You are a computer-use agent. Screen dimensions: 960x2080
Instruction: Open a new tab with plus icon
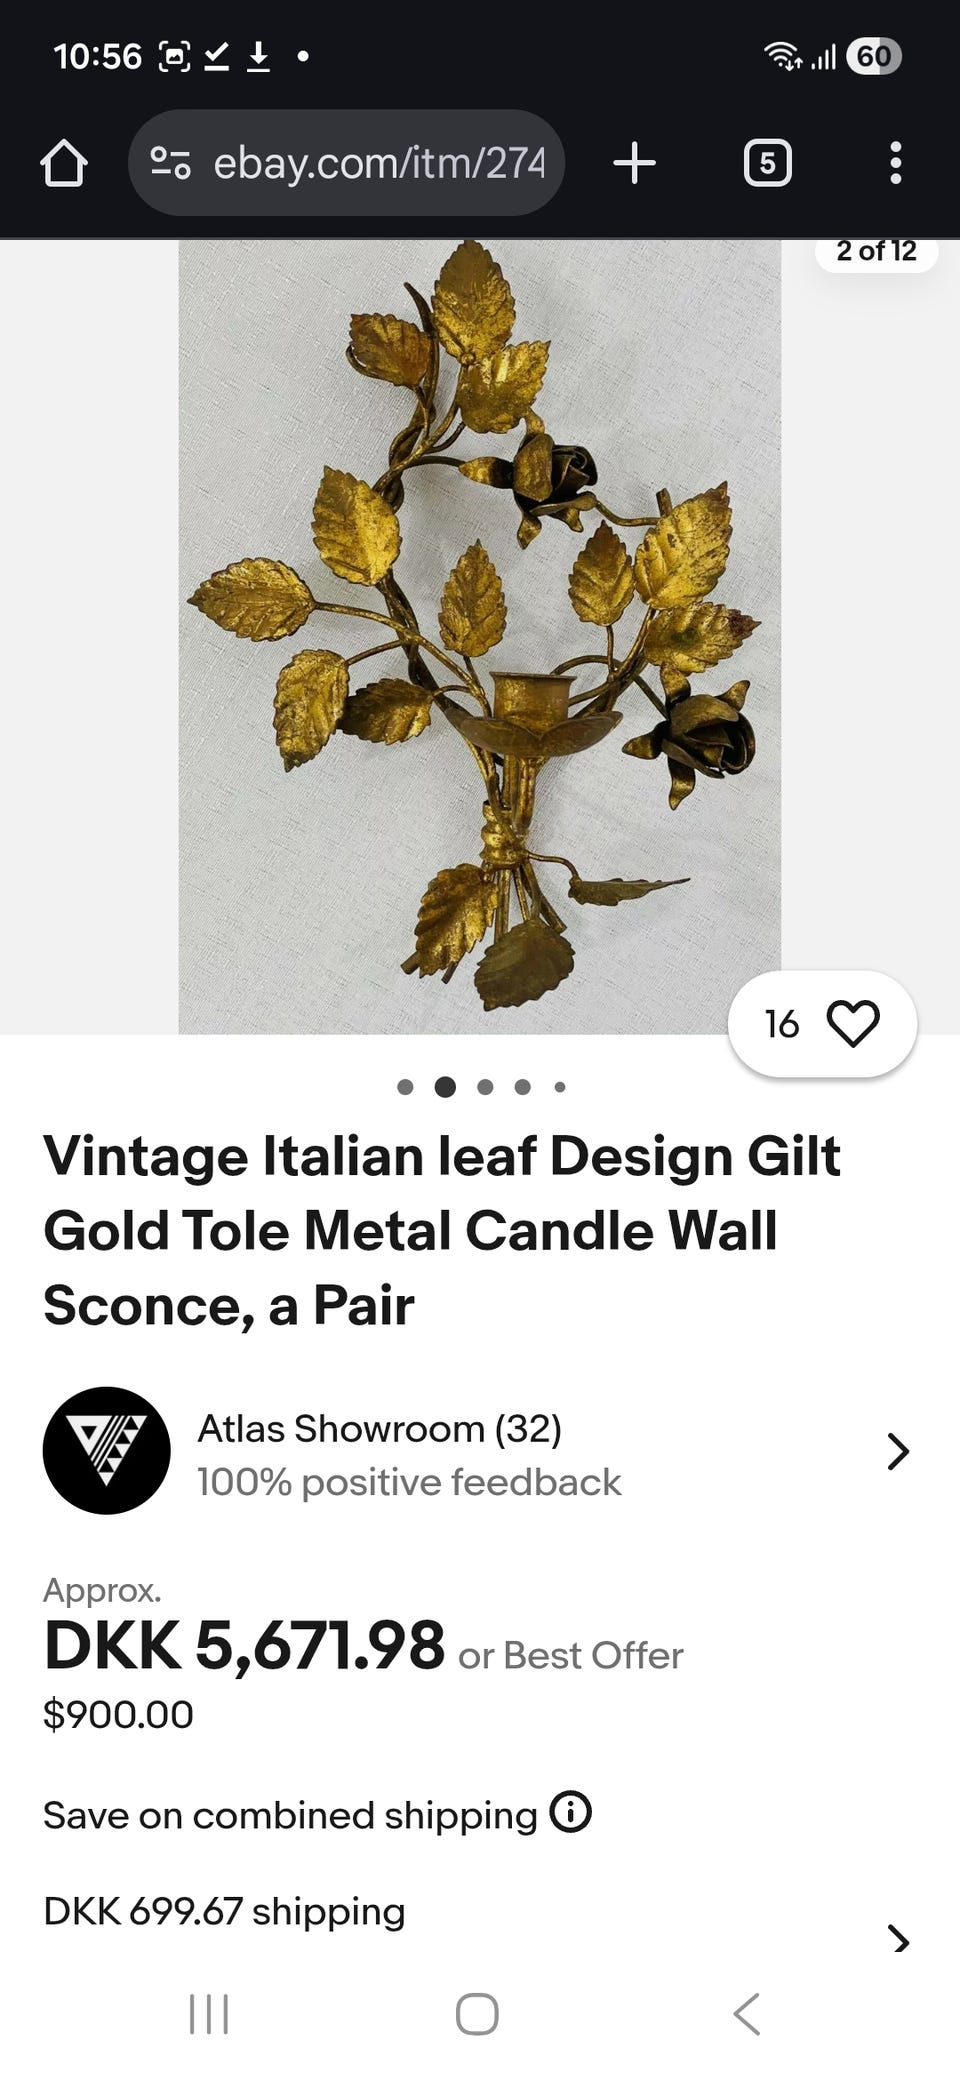[634, 163]
